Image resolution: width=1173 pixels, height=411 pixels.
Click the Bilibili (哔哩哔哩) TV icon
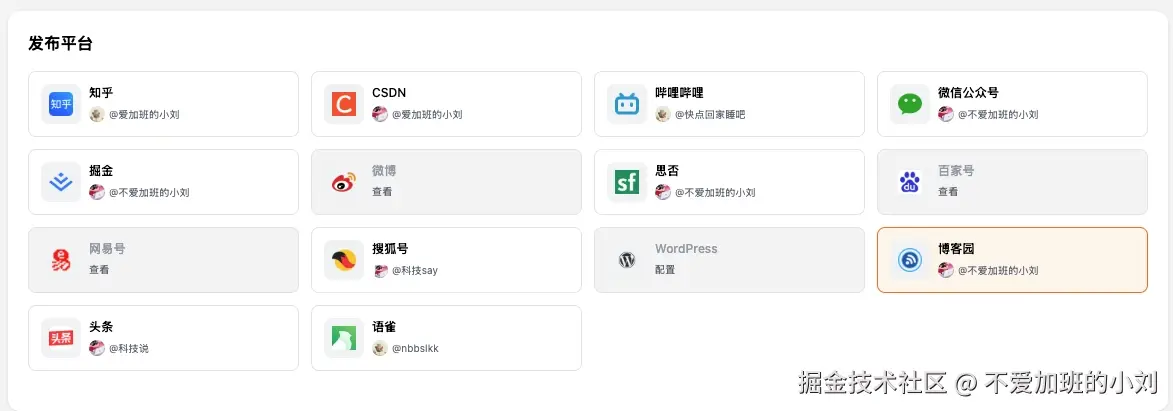point(627,104)
